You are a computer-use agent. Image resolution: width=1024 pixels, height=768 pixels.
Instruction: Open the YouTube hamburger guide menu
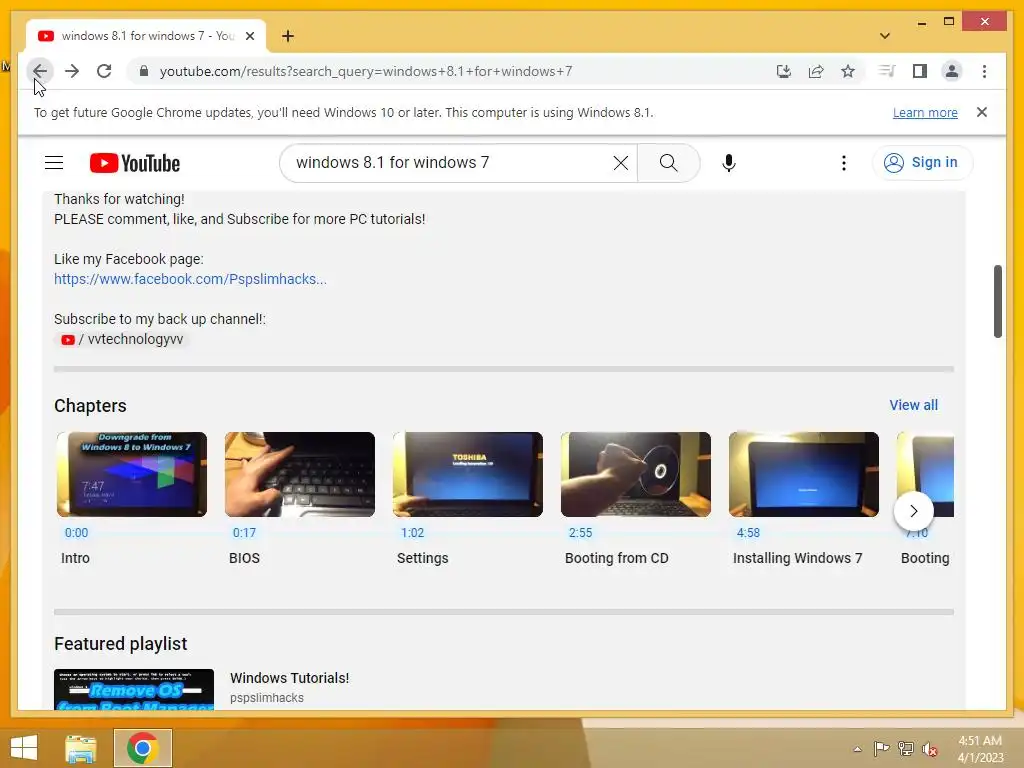coord(54,163)
